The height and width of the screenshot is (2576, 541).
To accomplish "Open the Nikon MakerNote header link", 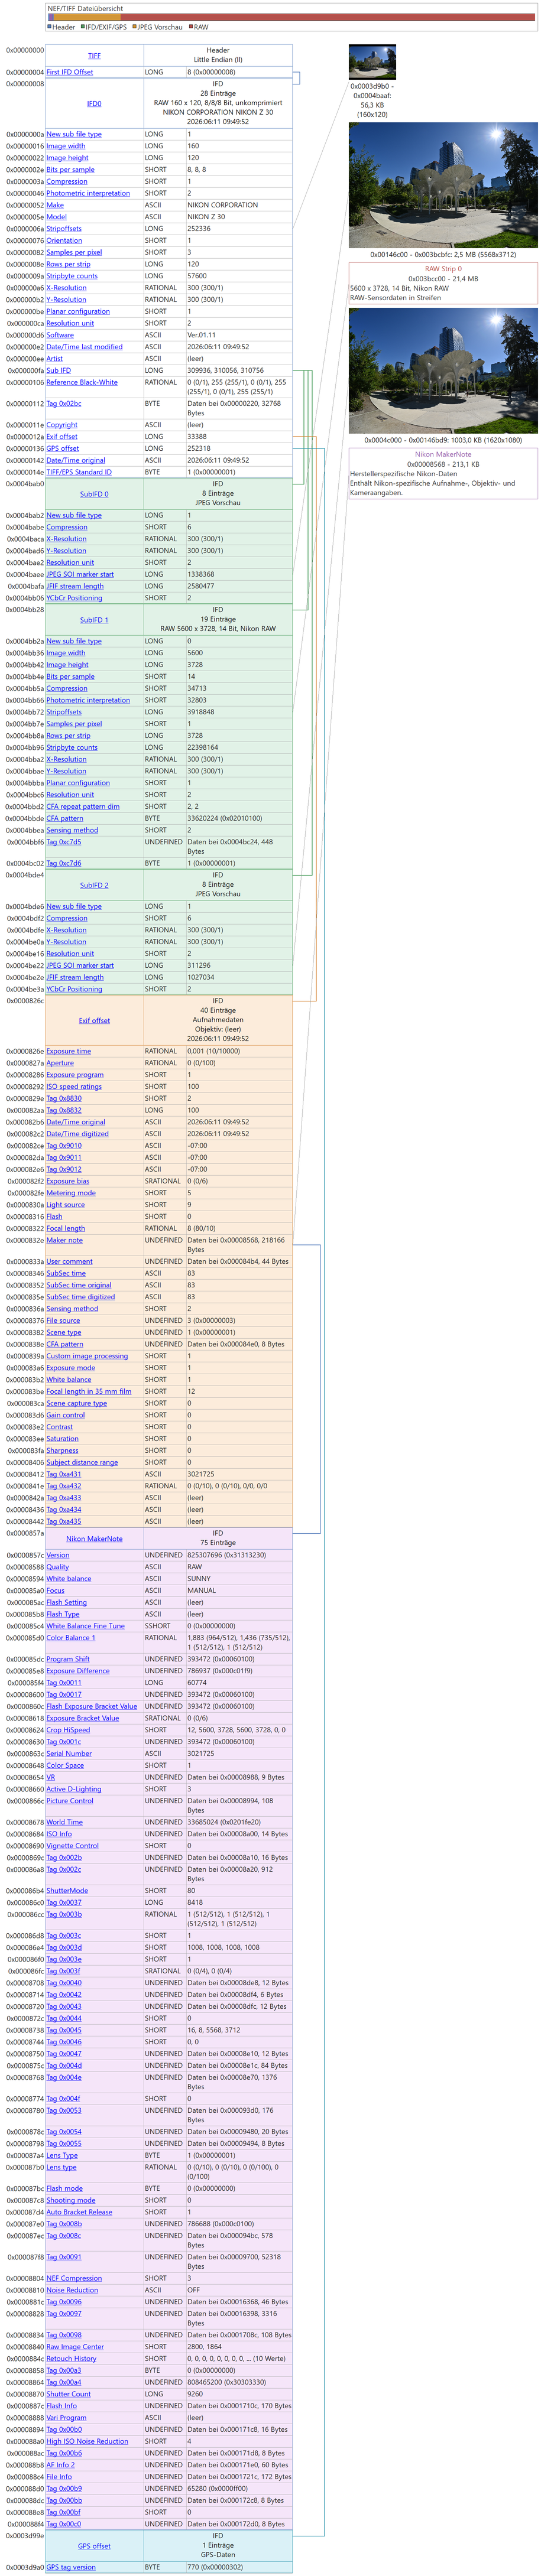I will coord(94,1539).
